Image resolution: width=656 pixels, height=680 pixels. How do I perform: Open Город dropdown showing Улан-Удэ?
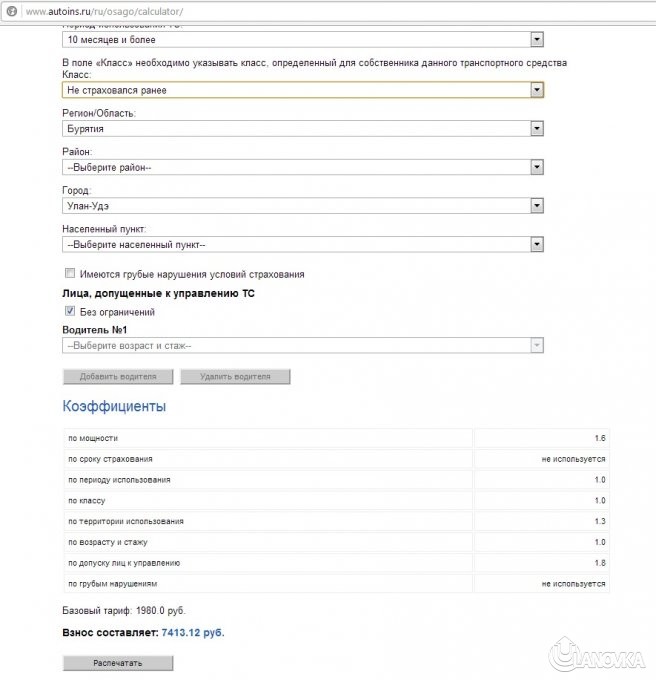pos(537,206)
